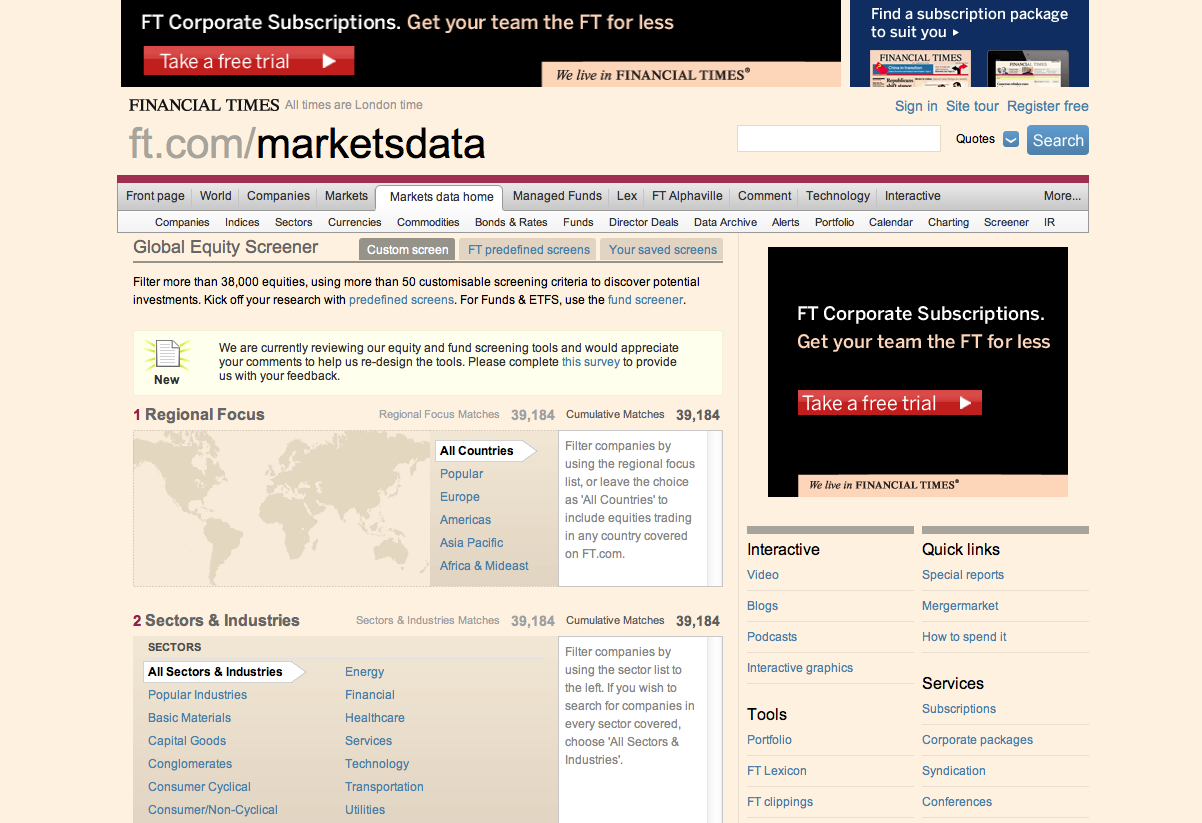Open Corporate packages link
1202x823 pixels.
[x=978, y=740]
